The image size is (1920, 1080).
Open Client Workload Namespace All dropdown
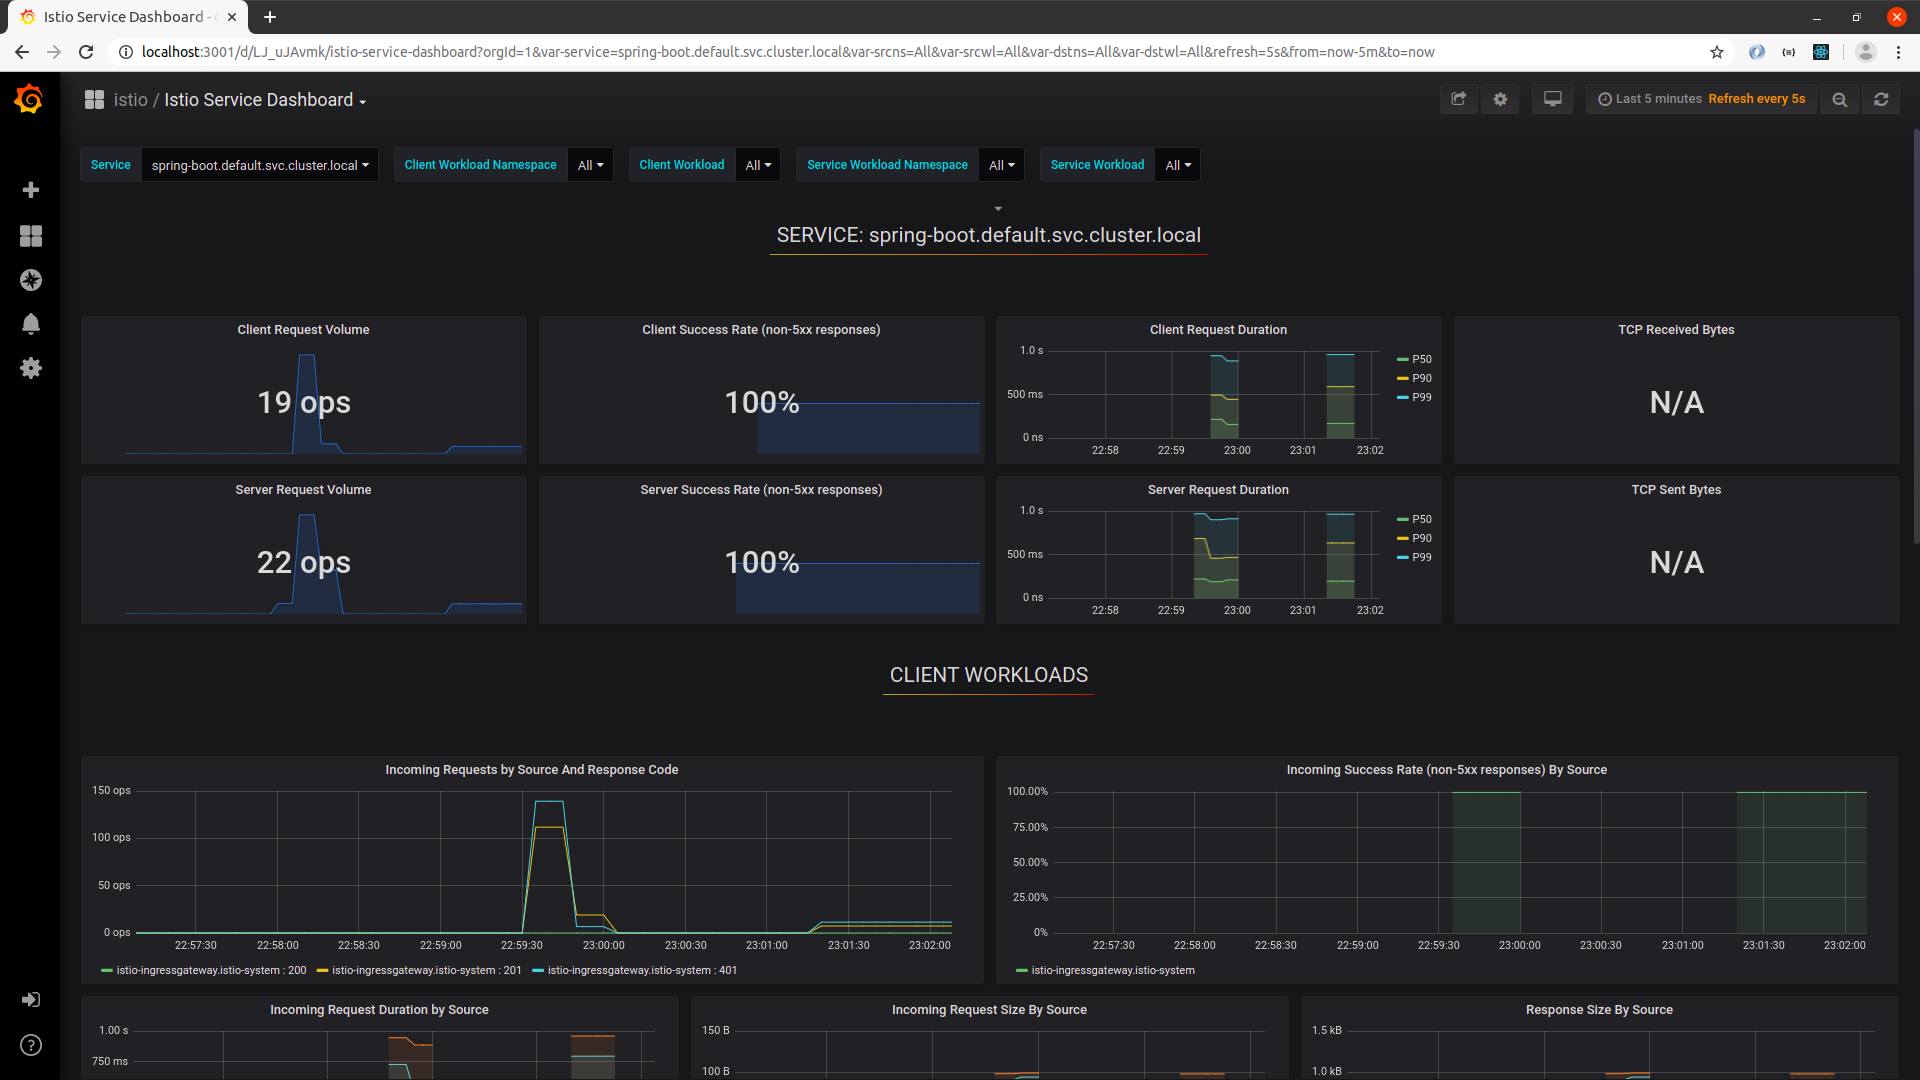(x=590, y=165)
